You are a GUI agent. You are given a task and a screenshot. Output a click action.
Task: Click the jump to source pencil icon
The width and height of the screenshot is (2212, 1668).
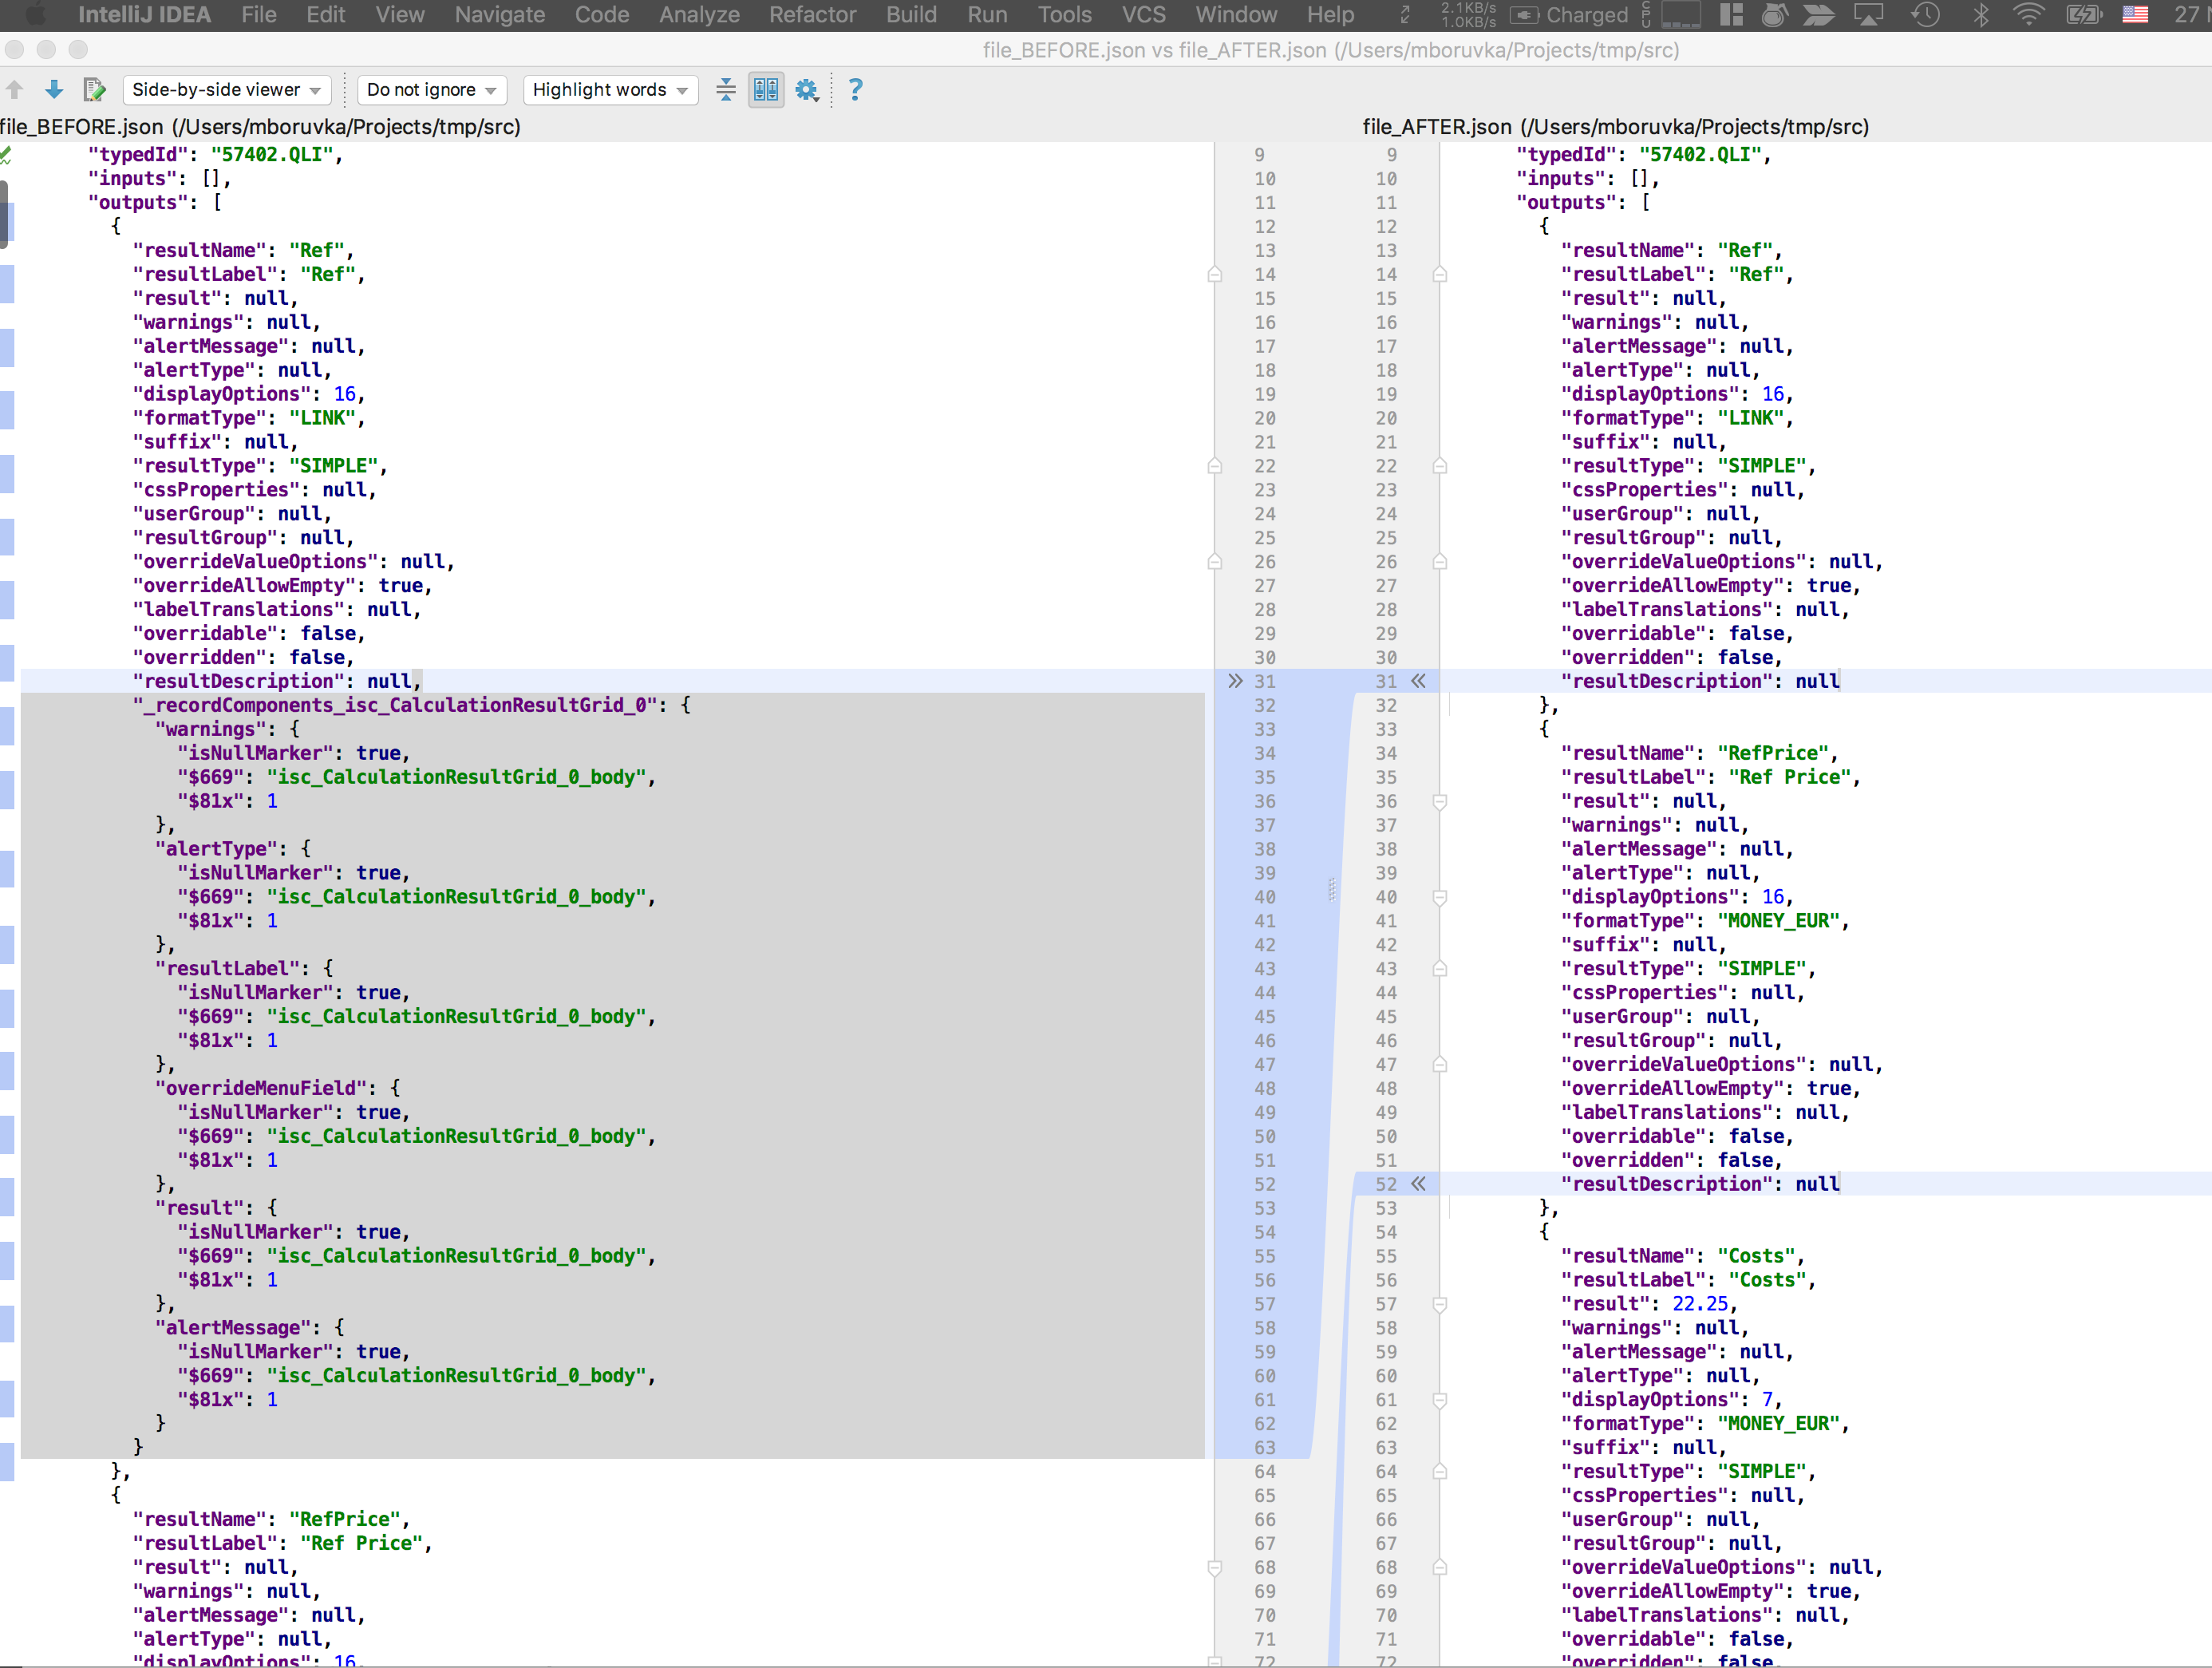pos(94,90)
